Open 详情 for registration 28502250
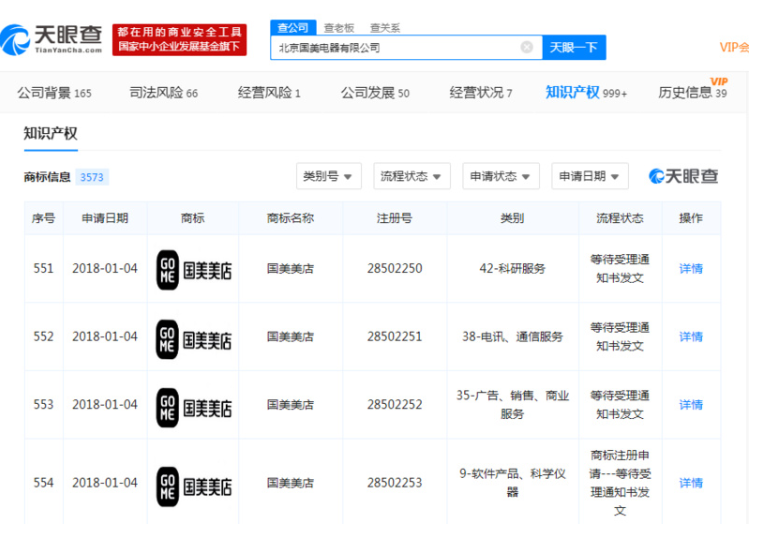Viewport: 779px width, 534px height. point(691,269)
